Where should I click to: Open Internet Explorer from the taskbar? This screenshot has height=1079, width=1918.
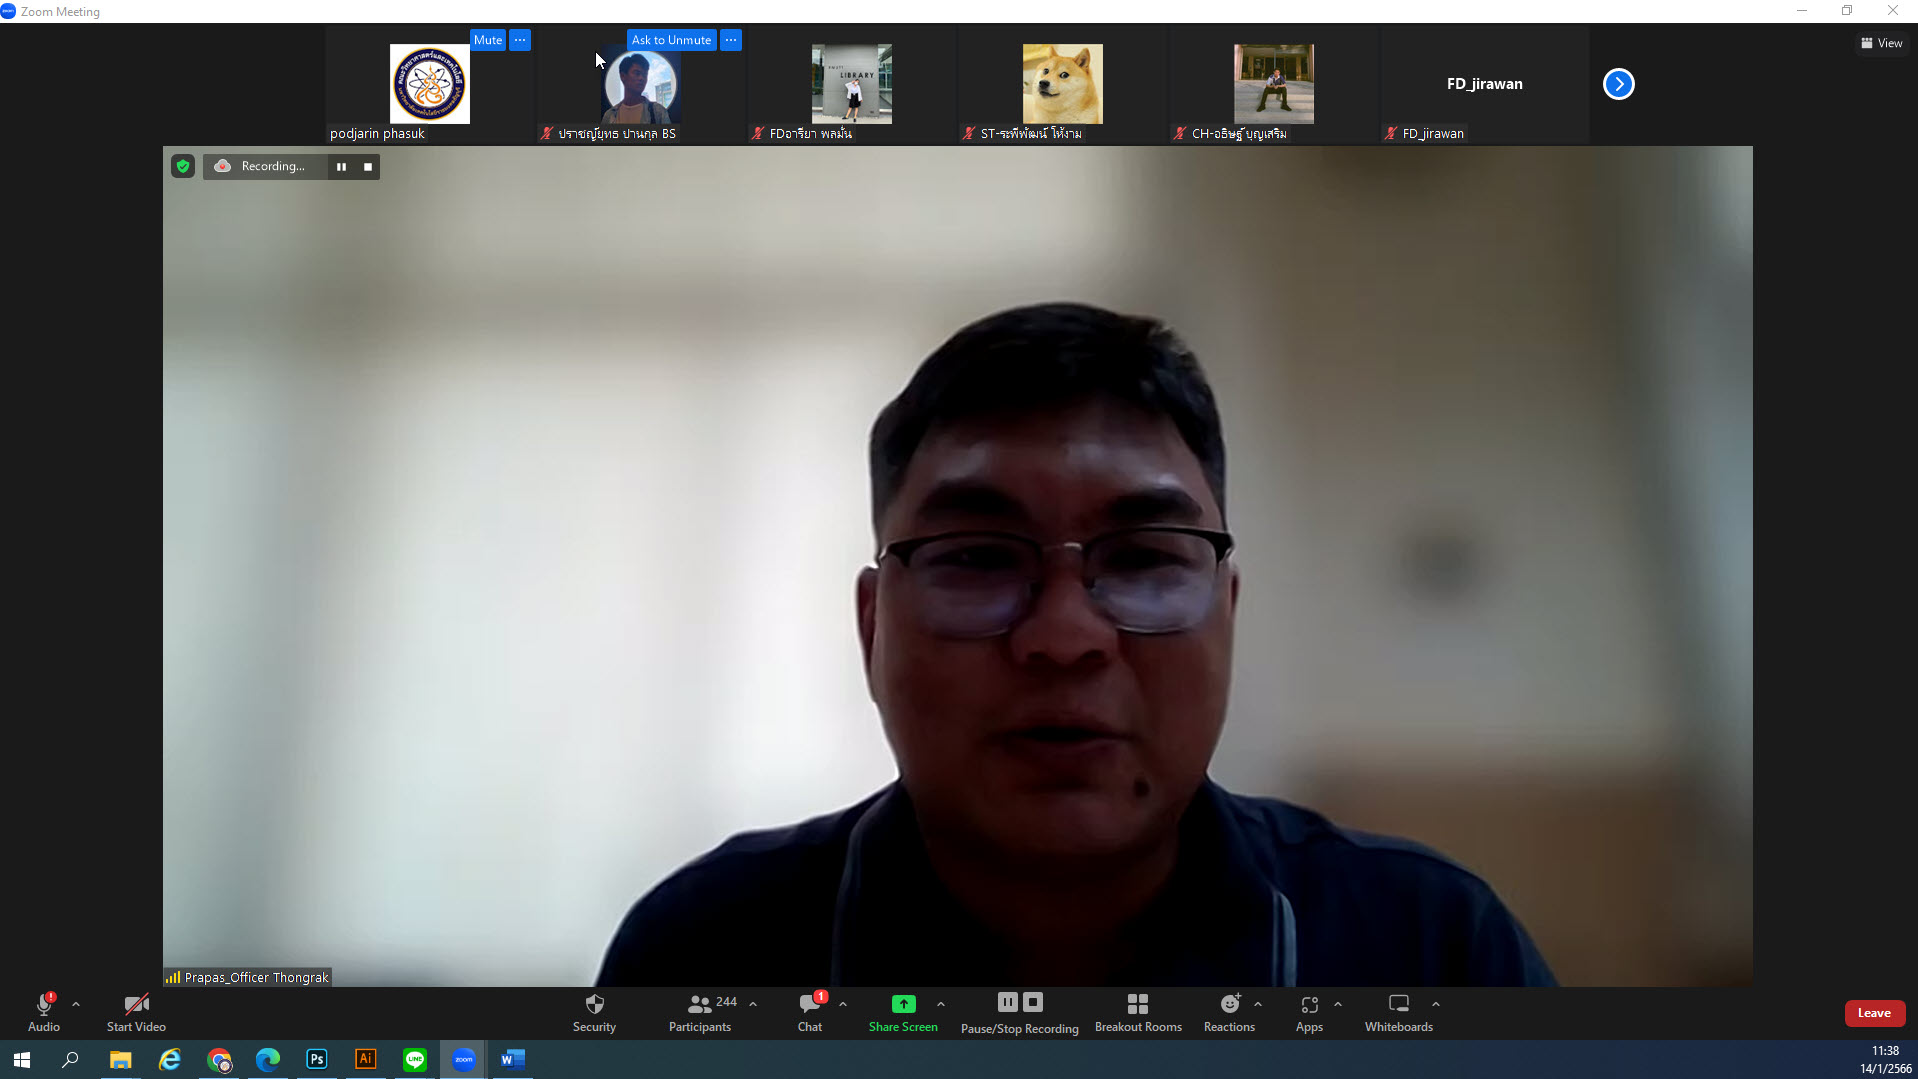[169, 1059]
